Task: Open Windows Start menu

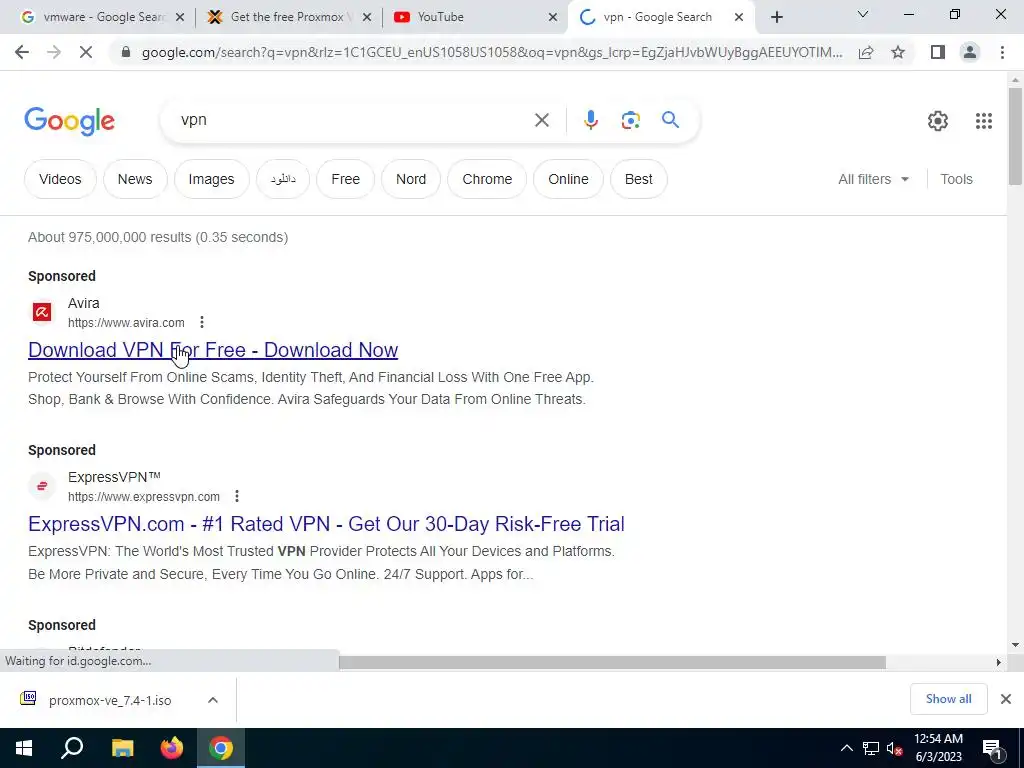Action: 24,748
